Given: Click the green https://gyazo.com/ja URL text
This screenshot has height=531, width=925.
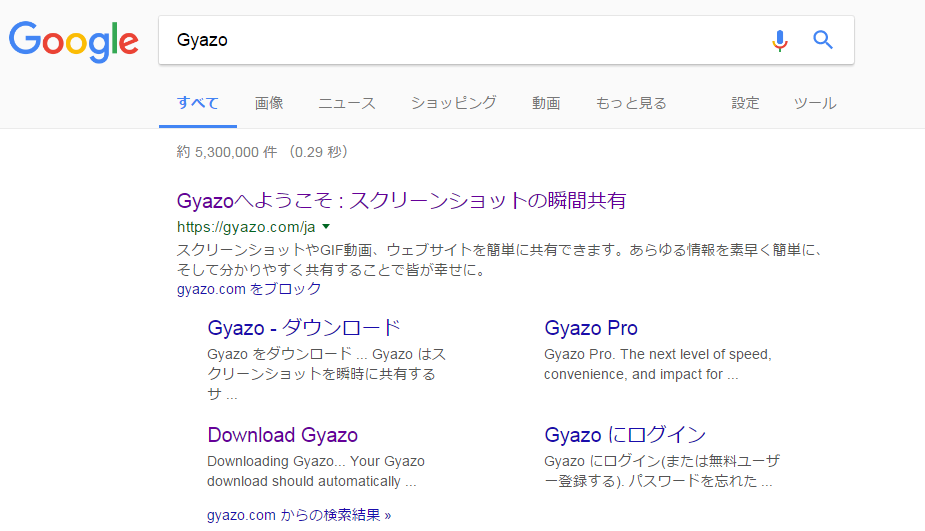Looking at the screenshot, I should tap(246, 227).
